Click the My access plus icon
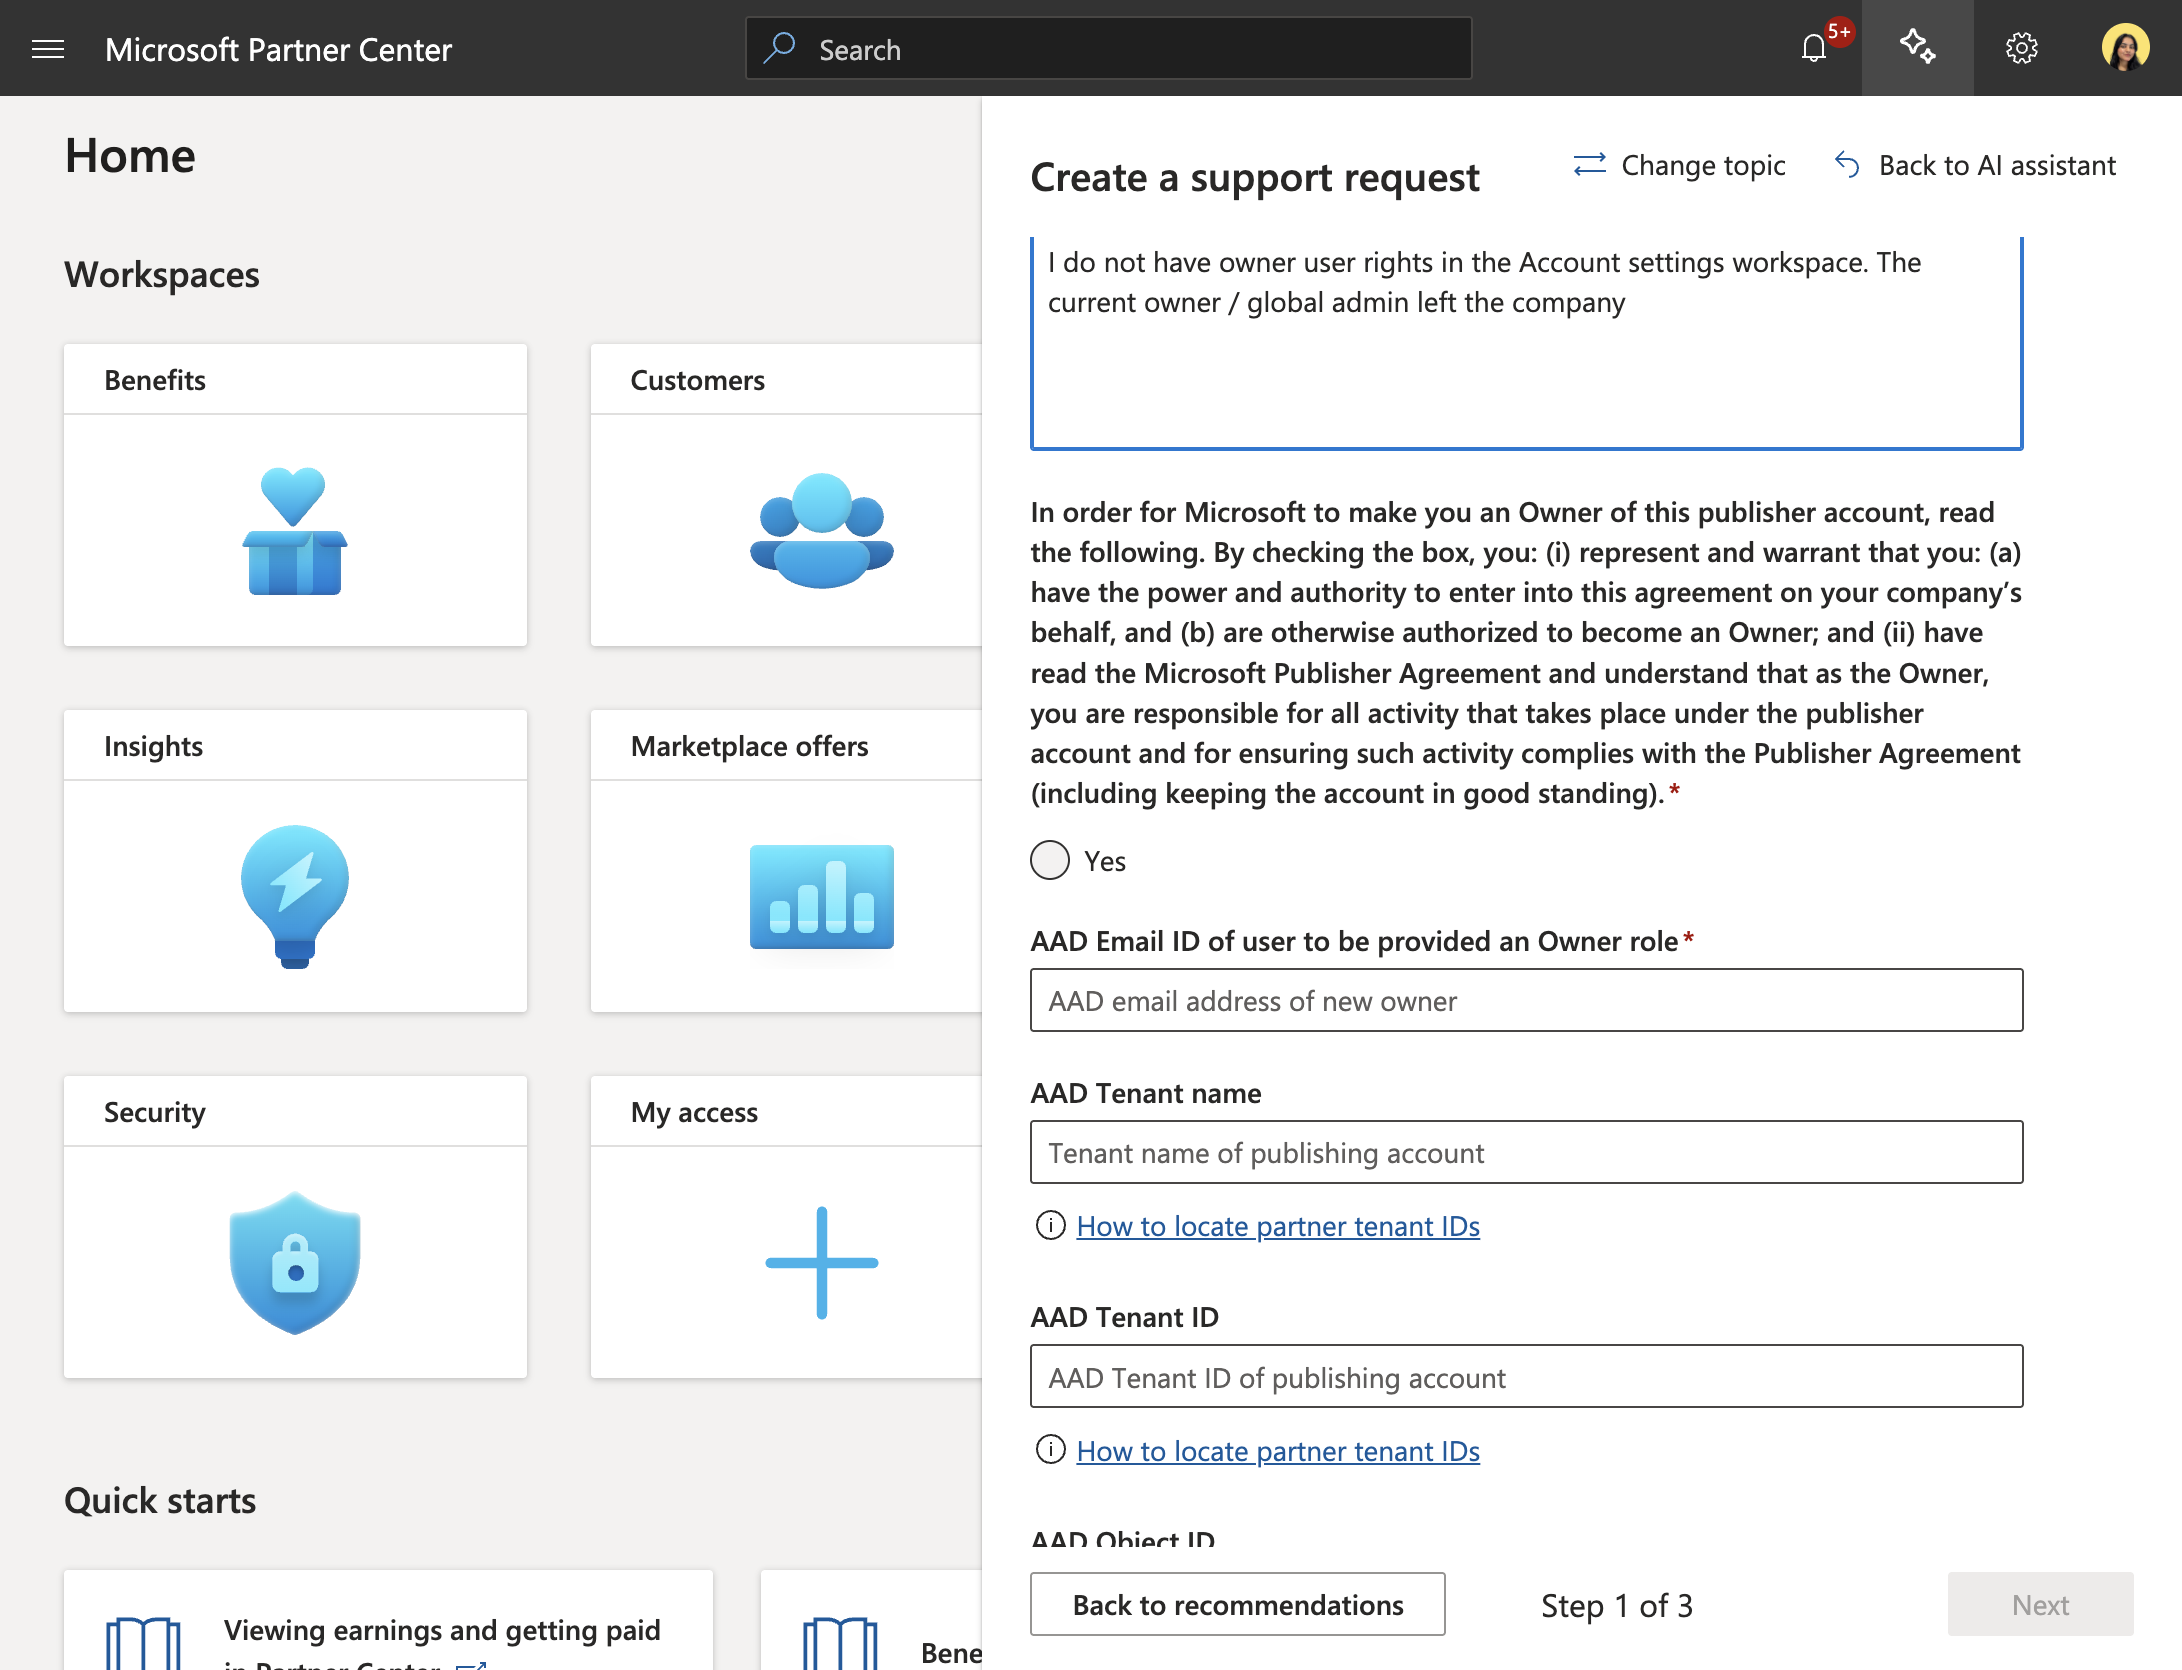Screen dimensions: 2182x1670 pyautogui.click(x=821, y=1262)
